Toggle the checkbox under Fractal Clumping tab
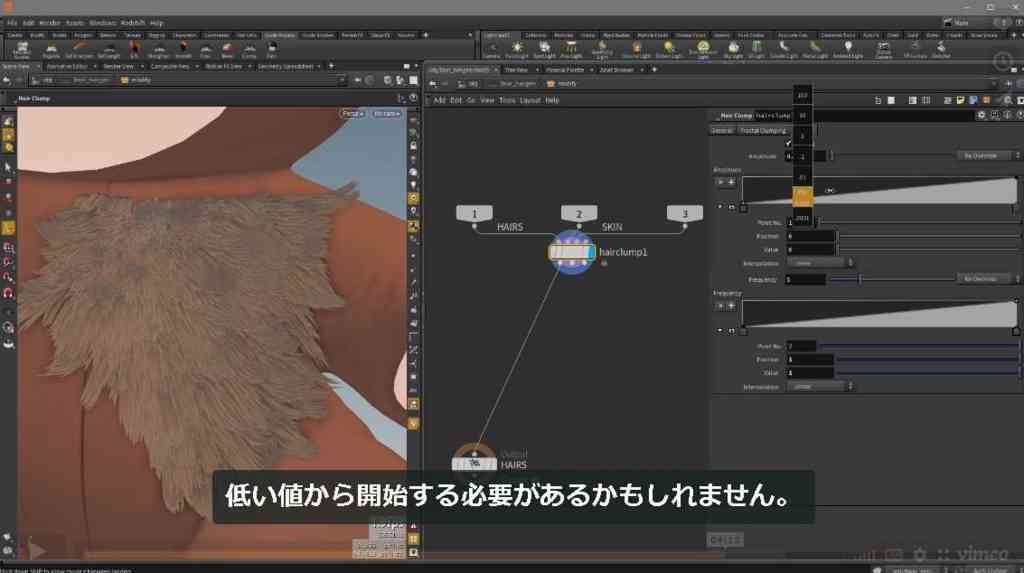This screenshot has width=1024, height=573. [788, 143]
